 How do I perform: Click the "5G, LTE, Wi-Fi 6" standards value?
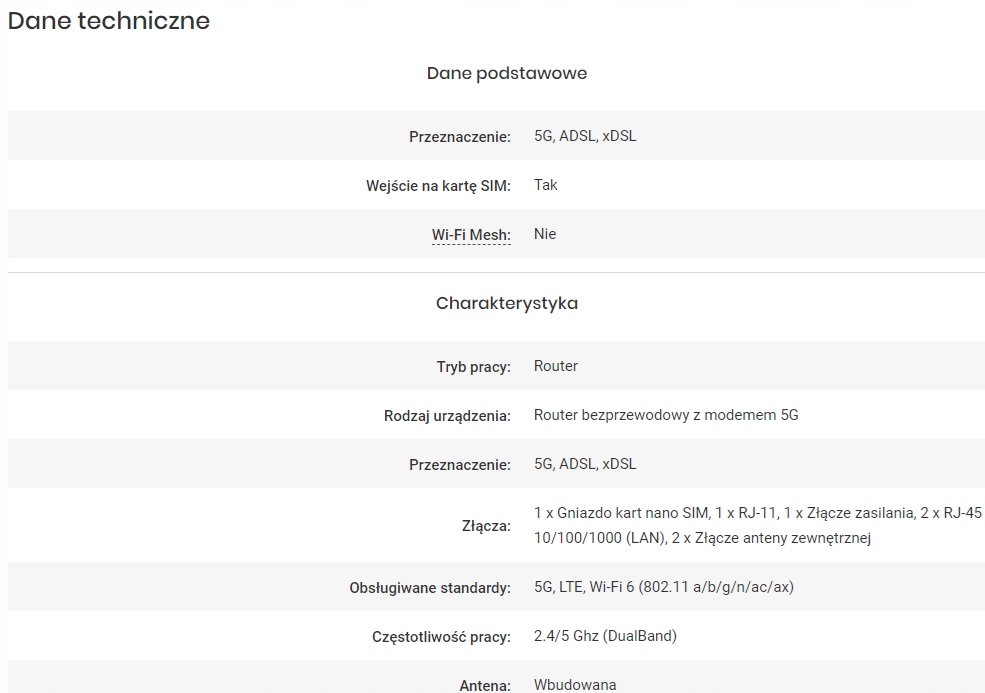point(663,587)
